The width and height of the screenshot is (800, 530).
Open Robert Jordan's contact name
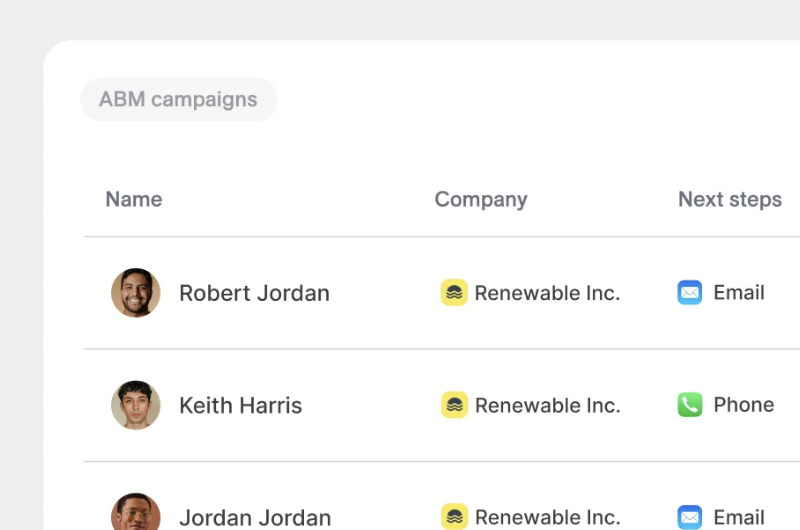(255, 293)
